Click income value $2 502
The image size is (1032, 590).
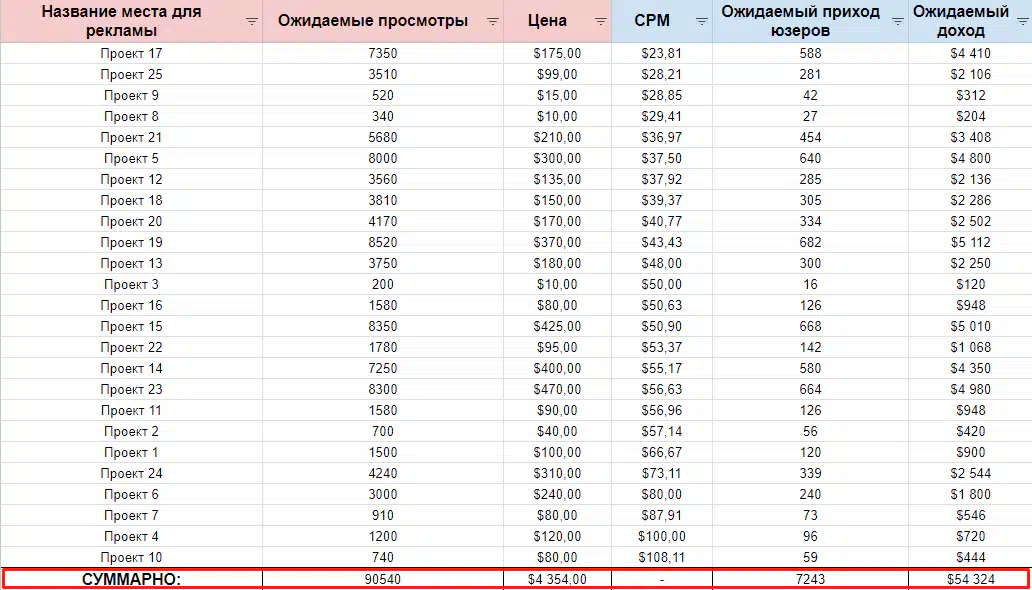click(970, 221)
